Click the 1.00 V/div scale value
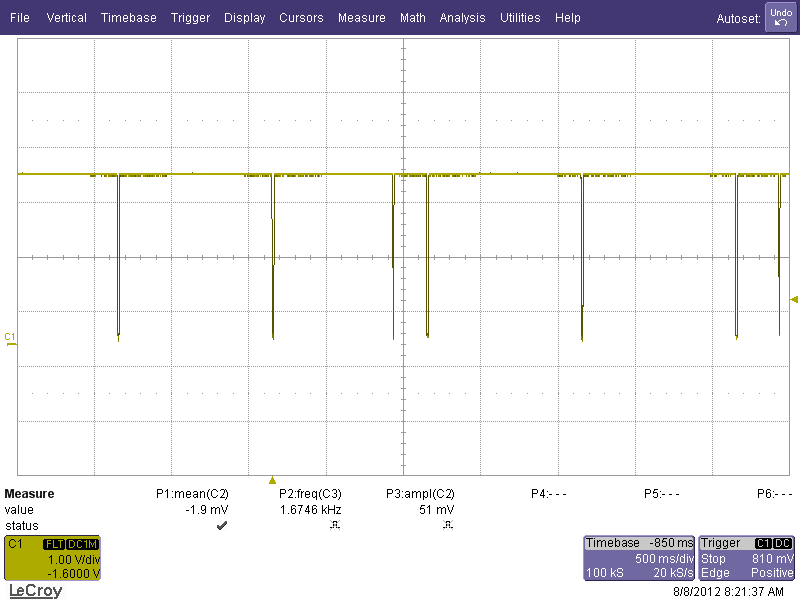 74,559
